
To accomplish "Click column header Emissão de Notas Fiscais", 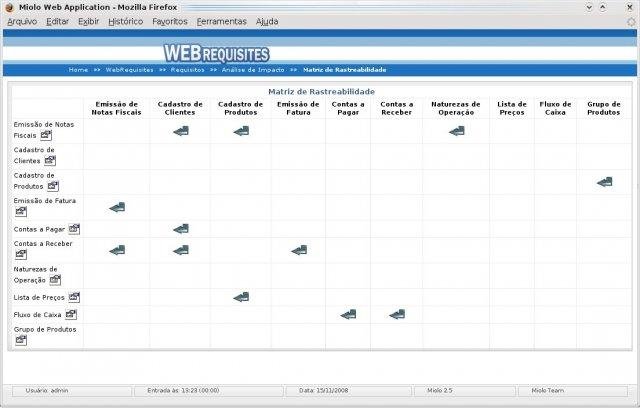I will pyautogui.click(x=116, y=108).
